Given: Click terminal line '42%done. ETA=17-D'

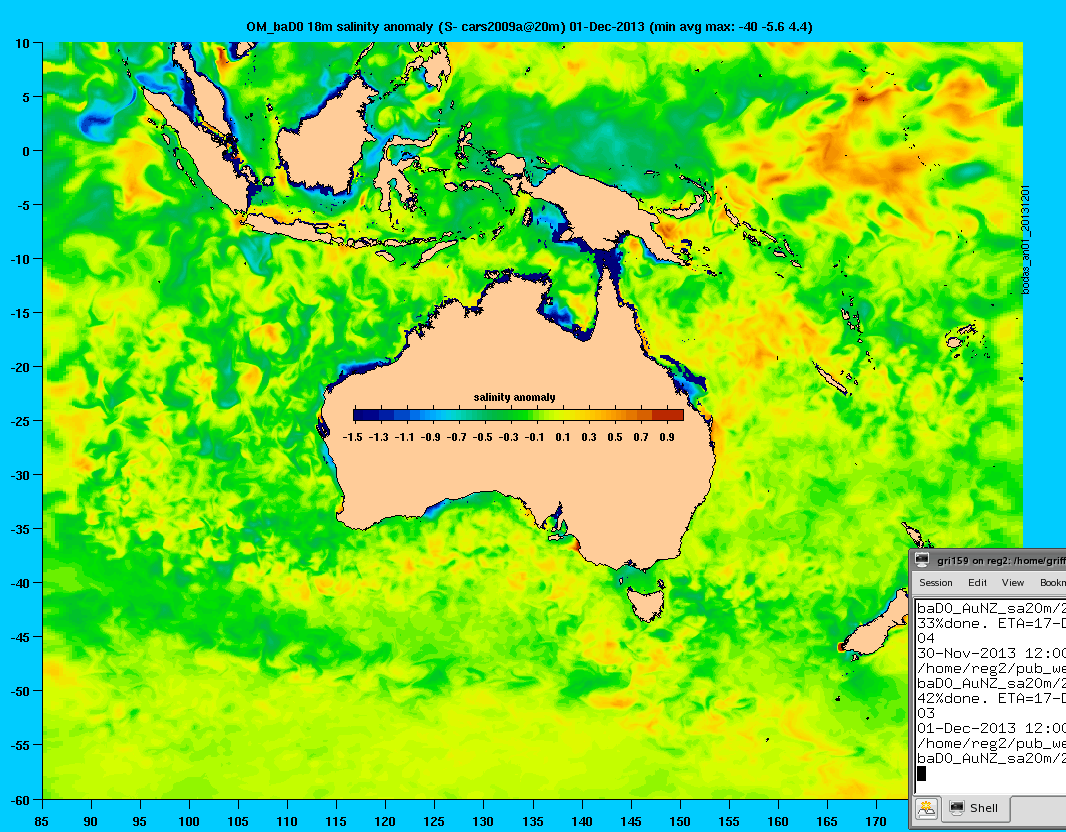Looking at the screenshot, I should point(991,698).
